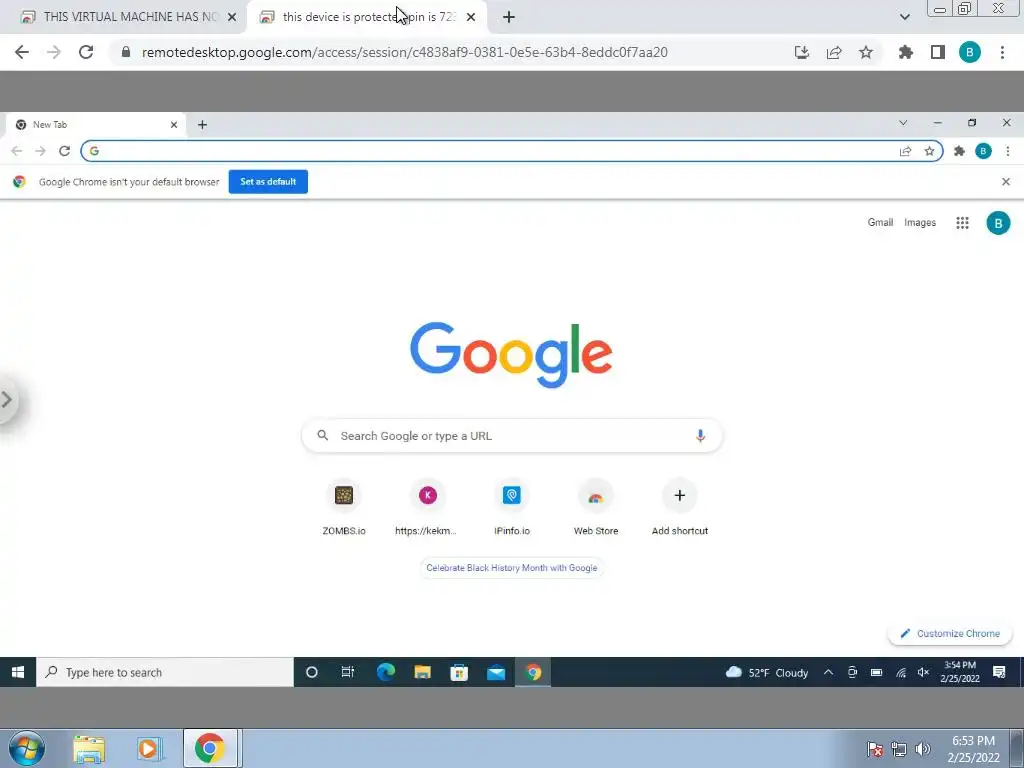Click the Chrome icon on host taskbar
The image size is (1024, 768).
click(x=210, y=748)
